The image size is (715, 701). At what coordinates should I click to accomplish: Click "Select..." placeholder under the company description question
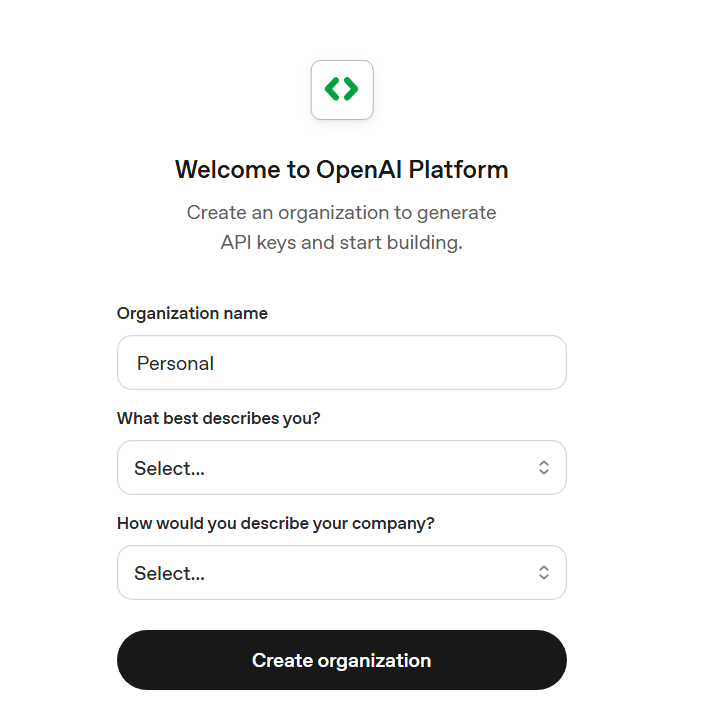pyautogui.click(x=170, y=573)
